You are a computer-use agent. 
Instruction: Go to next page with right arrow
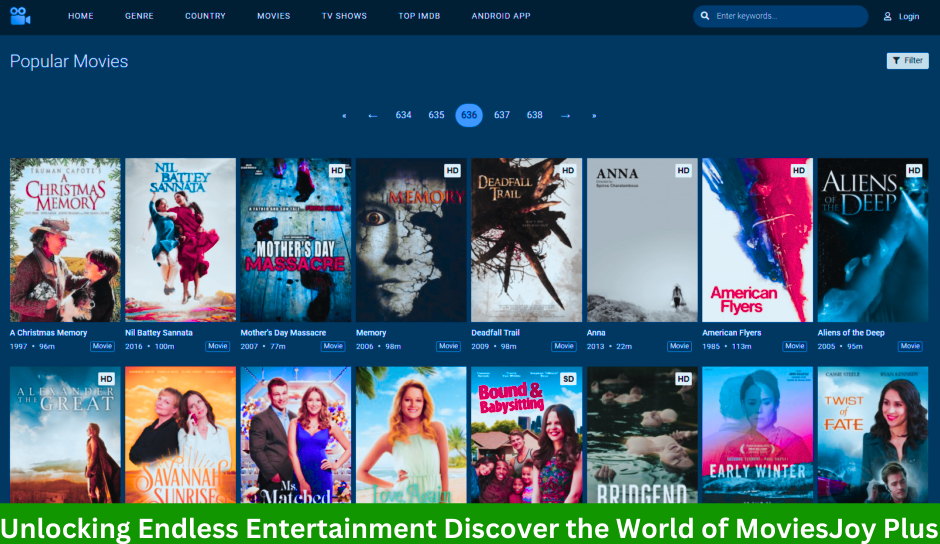click(x=565, y=116)
